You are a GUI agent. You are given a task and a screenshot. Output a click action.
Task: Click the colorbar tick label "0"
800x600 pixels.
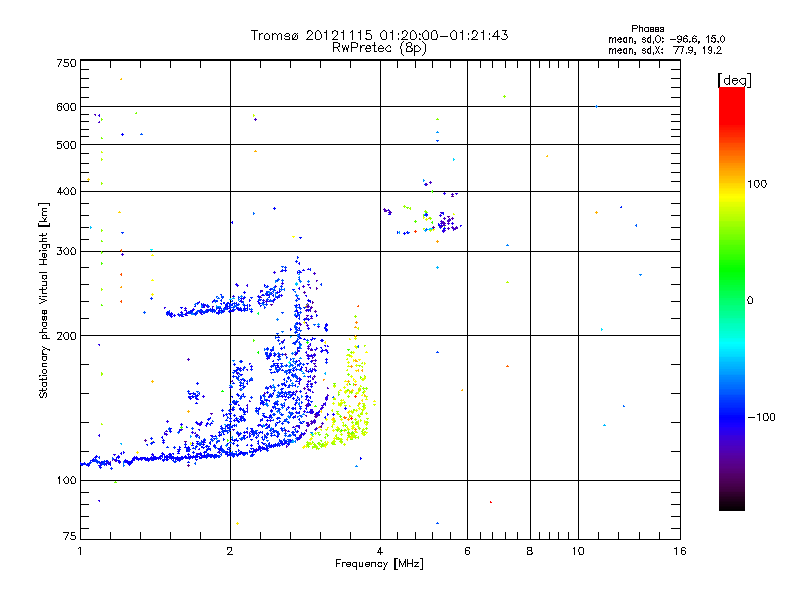[x=750, y=300]
